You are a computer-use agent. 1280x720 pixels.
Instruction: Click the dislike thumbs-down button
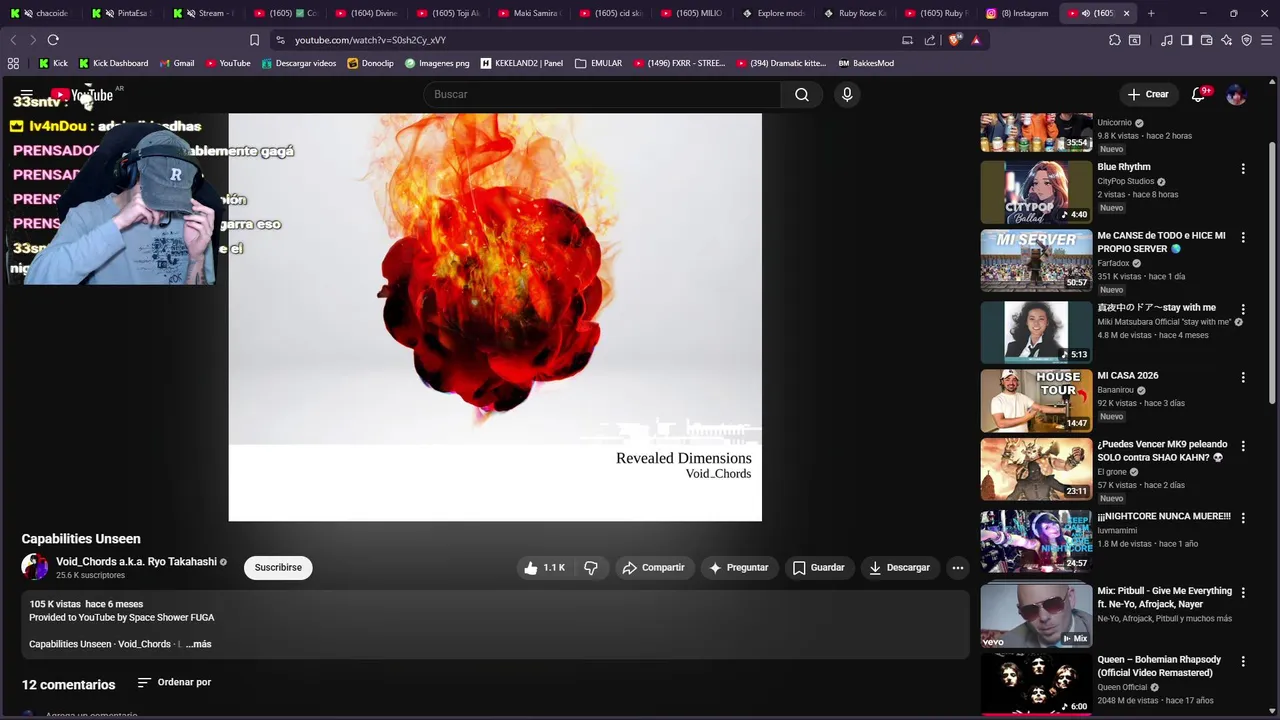click(591, 567)
